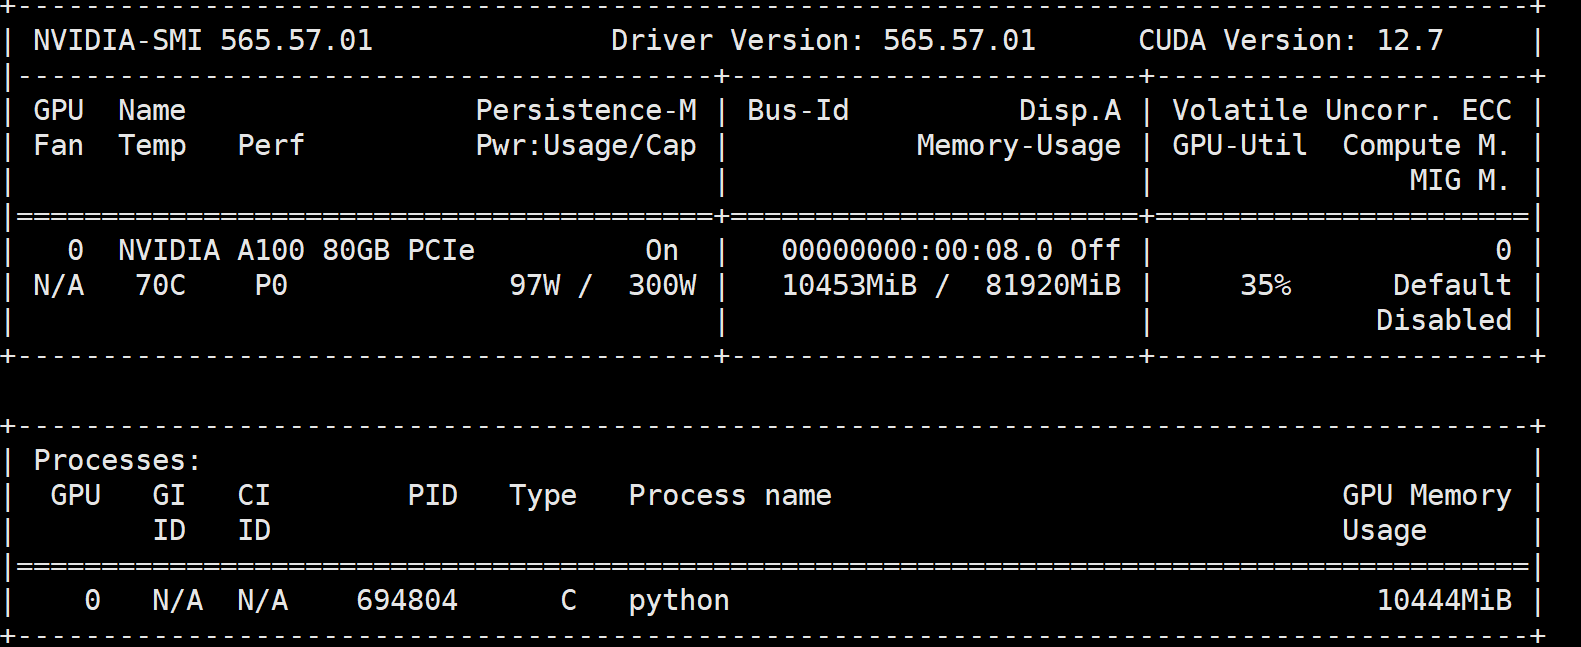Screen dimensions: 1581x647
Task: Click the NVIDIA-SMI 565.57.01 text
Action: pyautogui.click(x=203, y=40)
